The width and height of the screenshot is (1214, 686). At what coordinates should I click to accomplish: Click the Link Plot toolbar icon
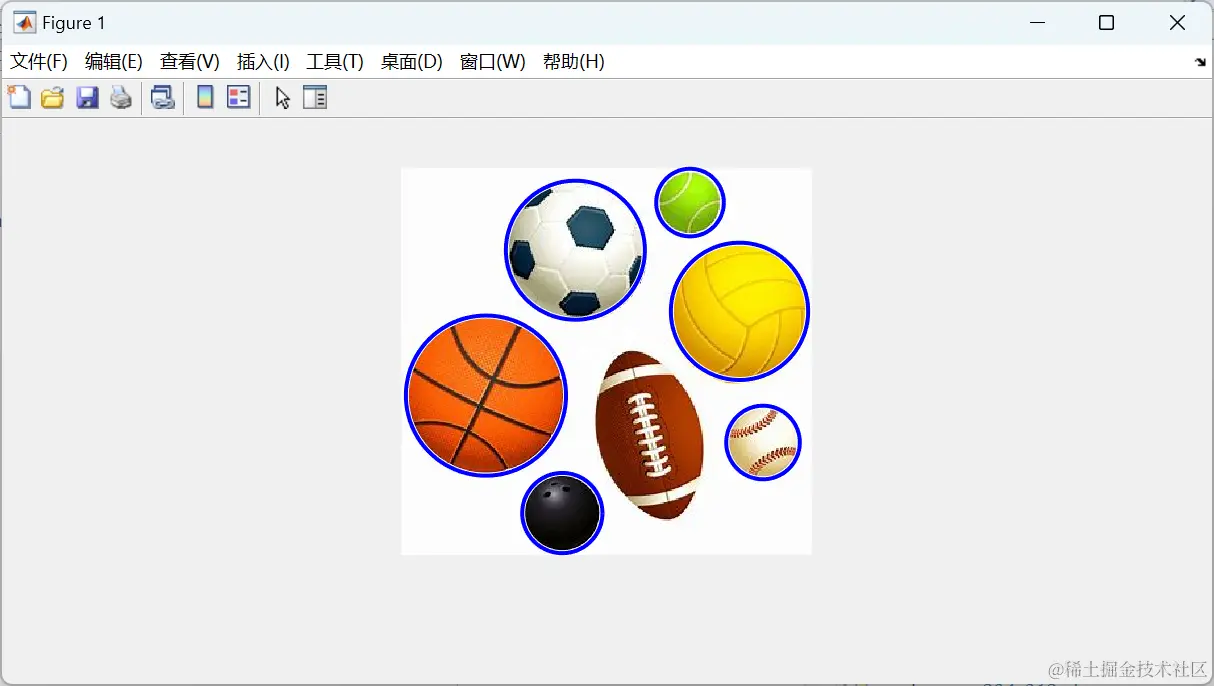pyautogui.click(x=162, y=97)
